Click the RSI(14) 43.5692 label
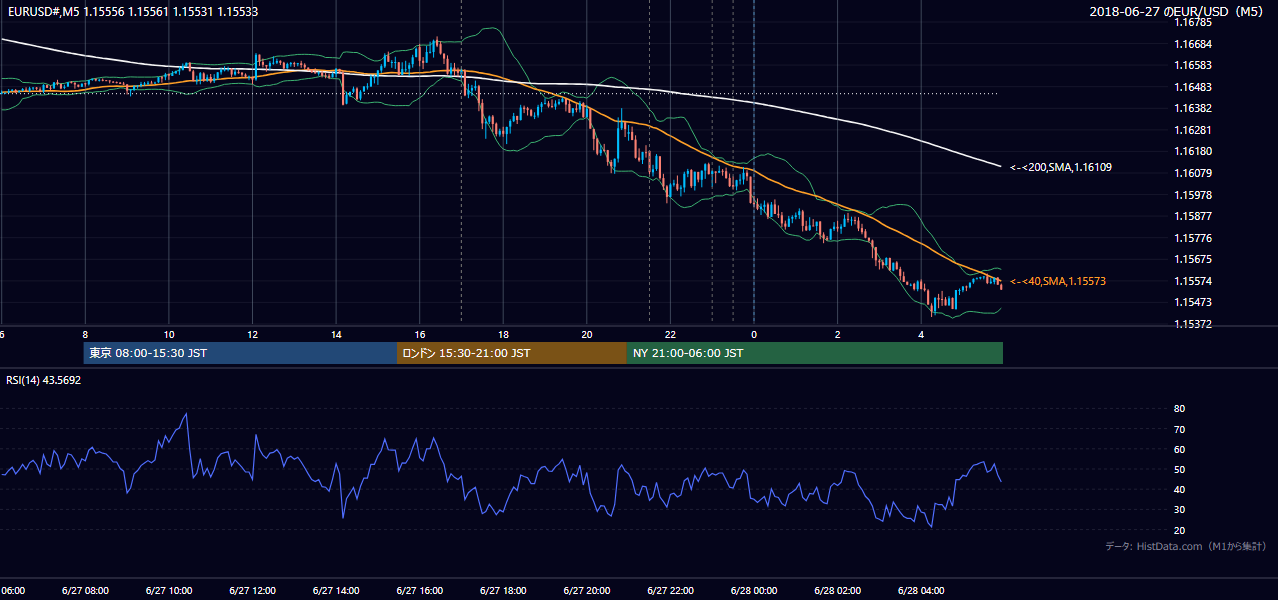 point(44,380)
